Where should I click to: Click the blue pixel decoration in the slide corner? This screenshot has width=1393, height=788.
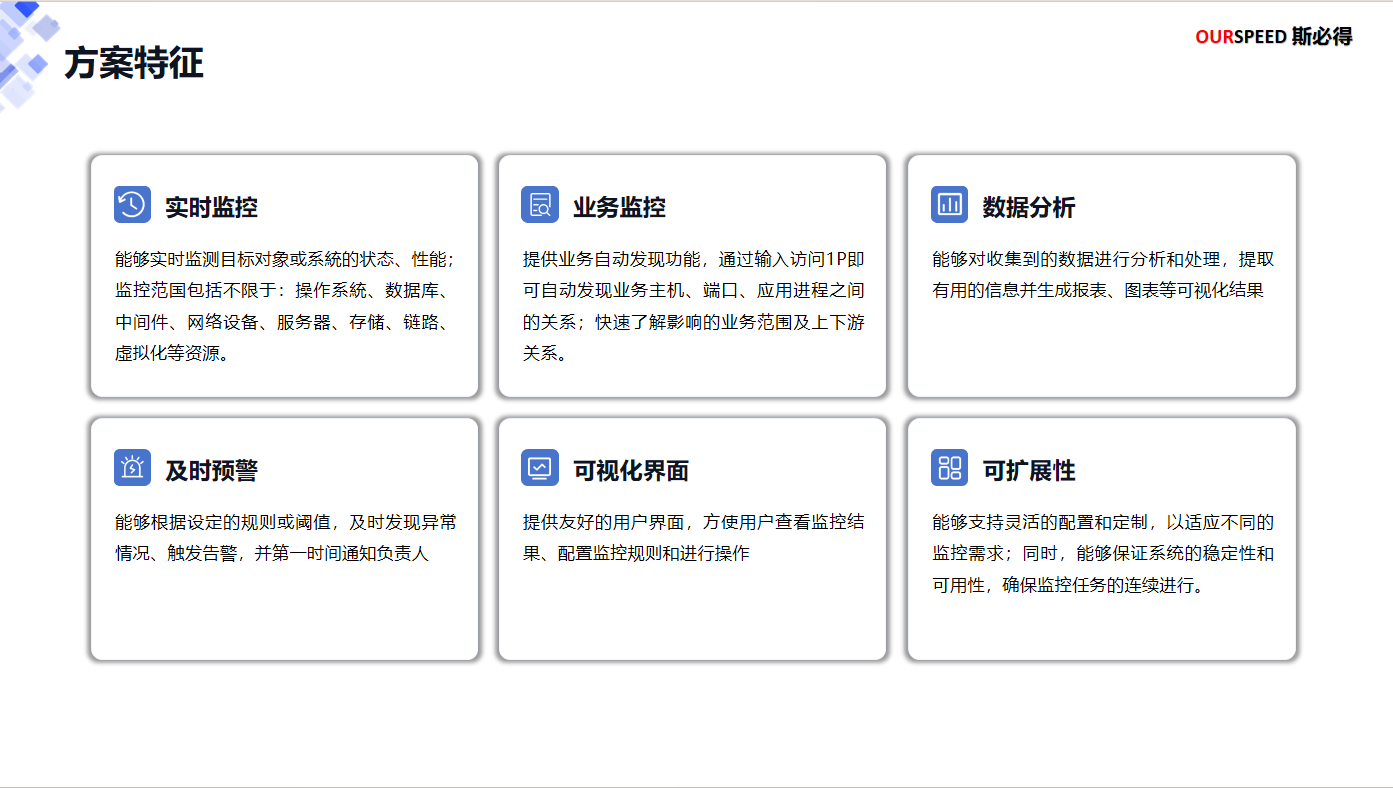click(x=26, y=50)
